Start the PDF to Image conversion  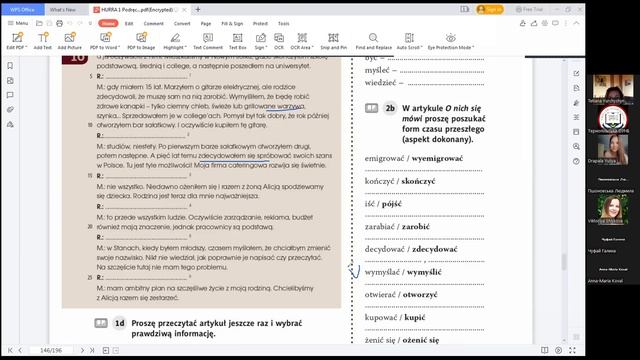141,41
